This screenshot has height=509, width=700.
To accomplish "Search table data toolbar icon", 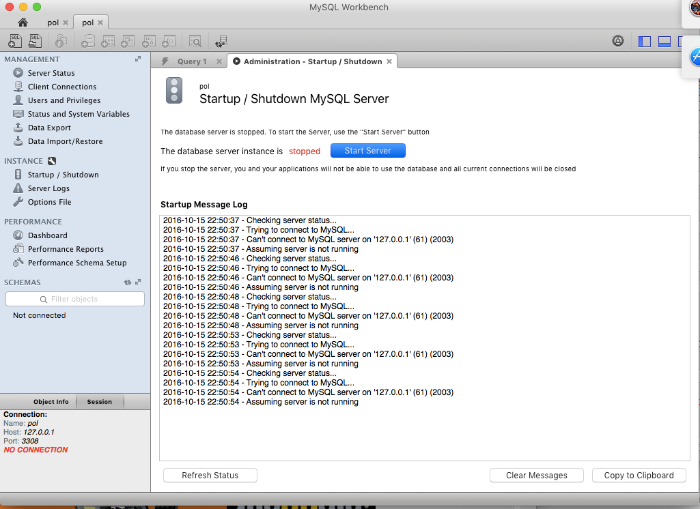I will (x=195, y=41).
